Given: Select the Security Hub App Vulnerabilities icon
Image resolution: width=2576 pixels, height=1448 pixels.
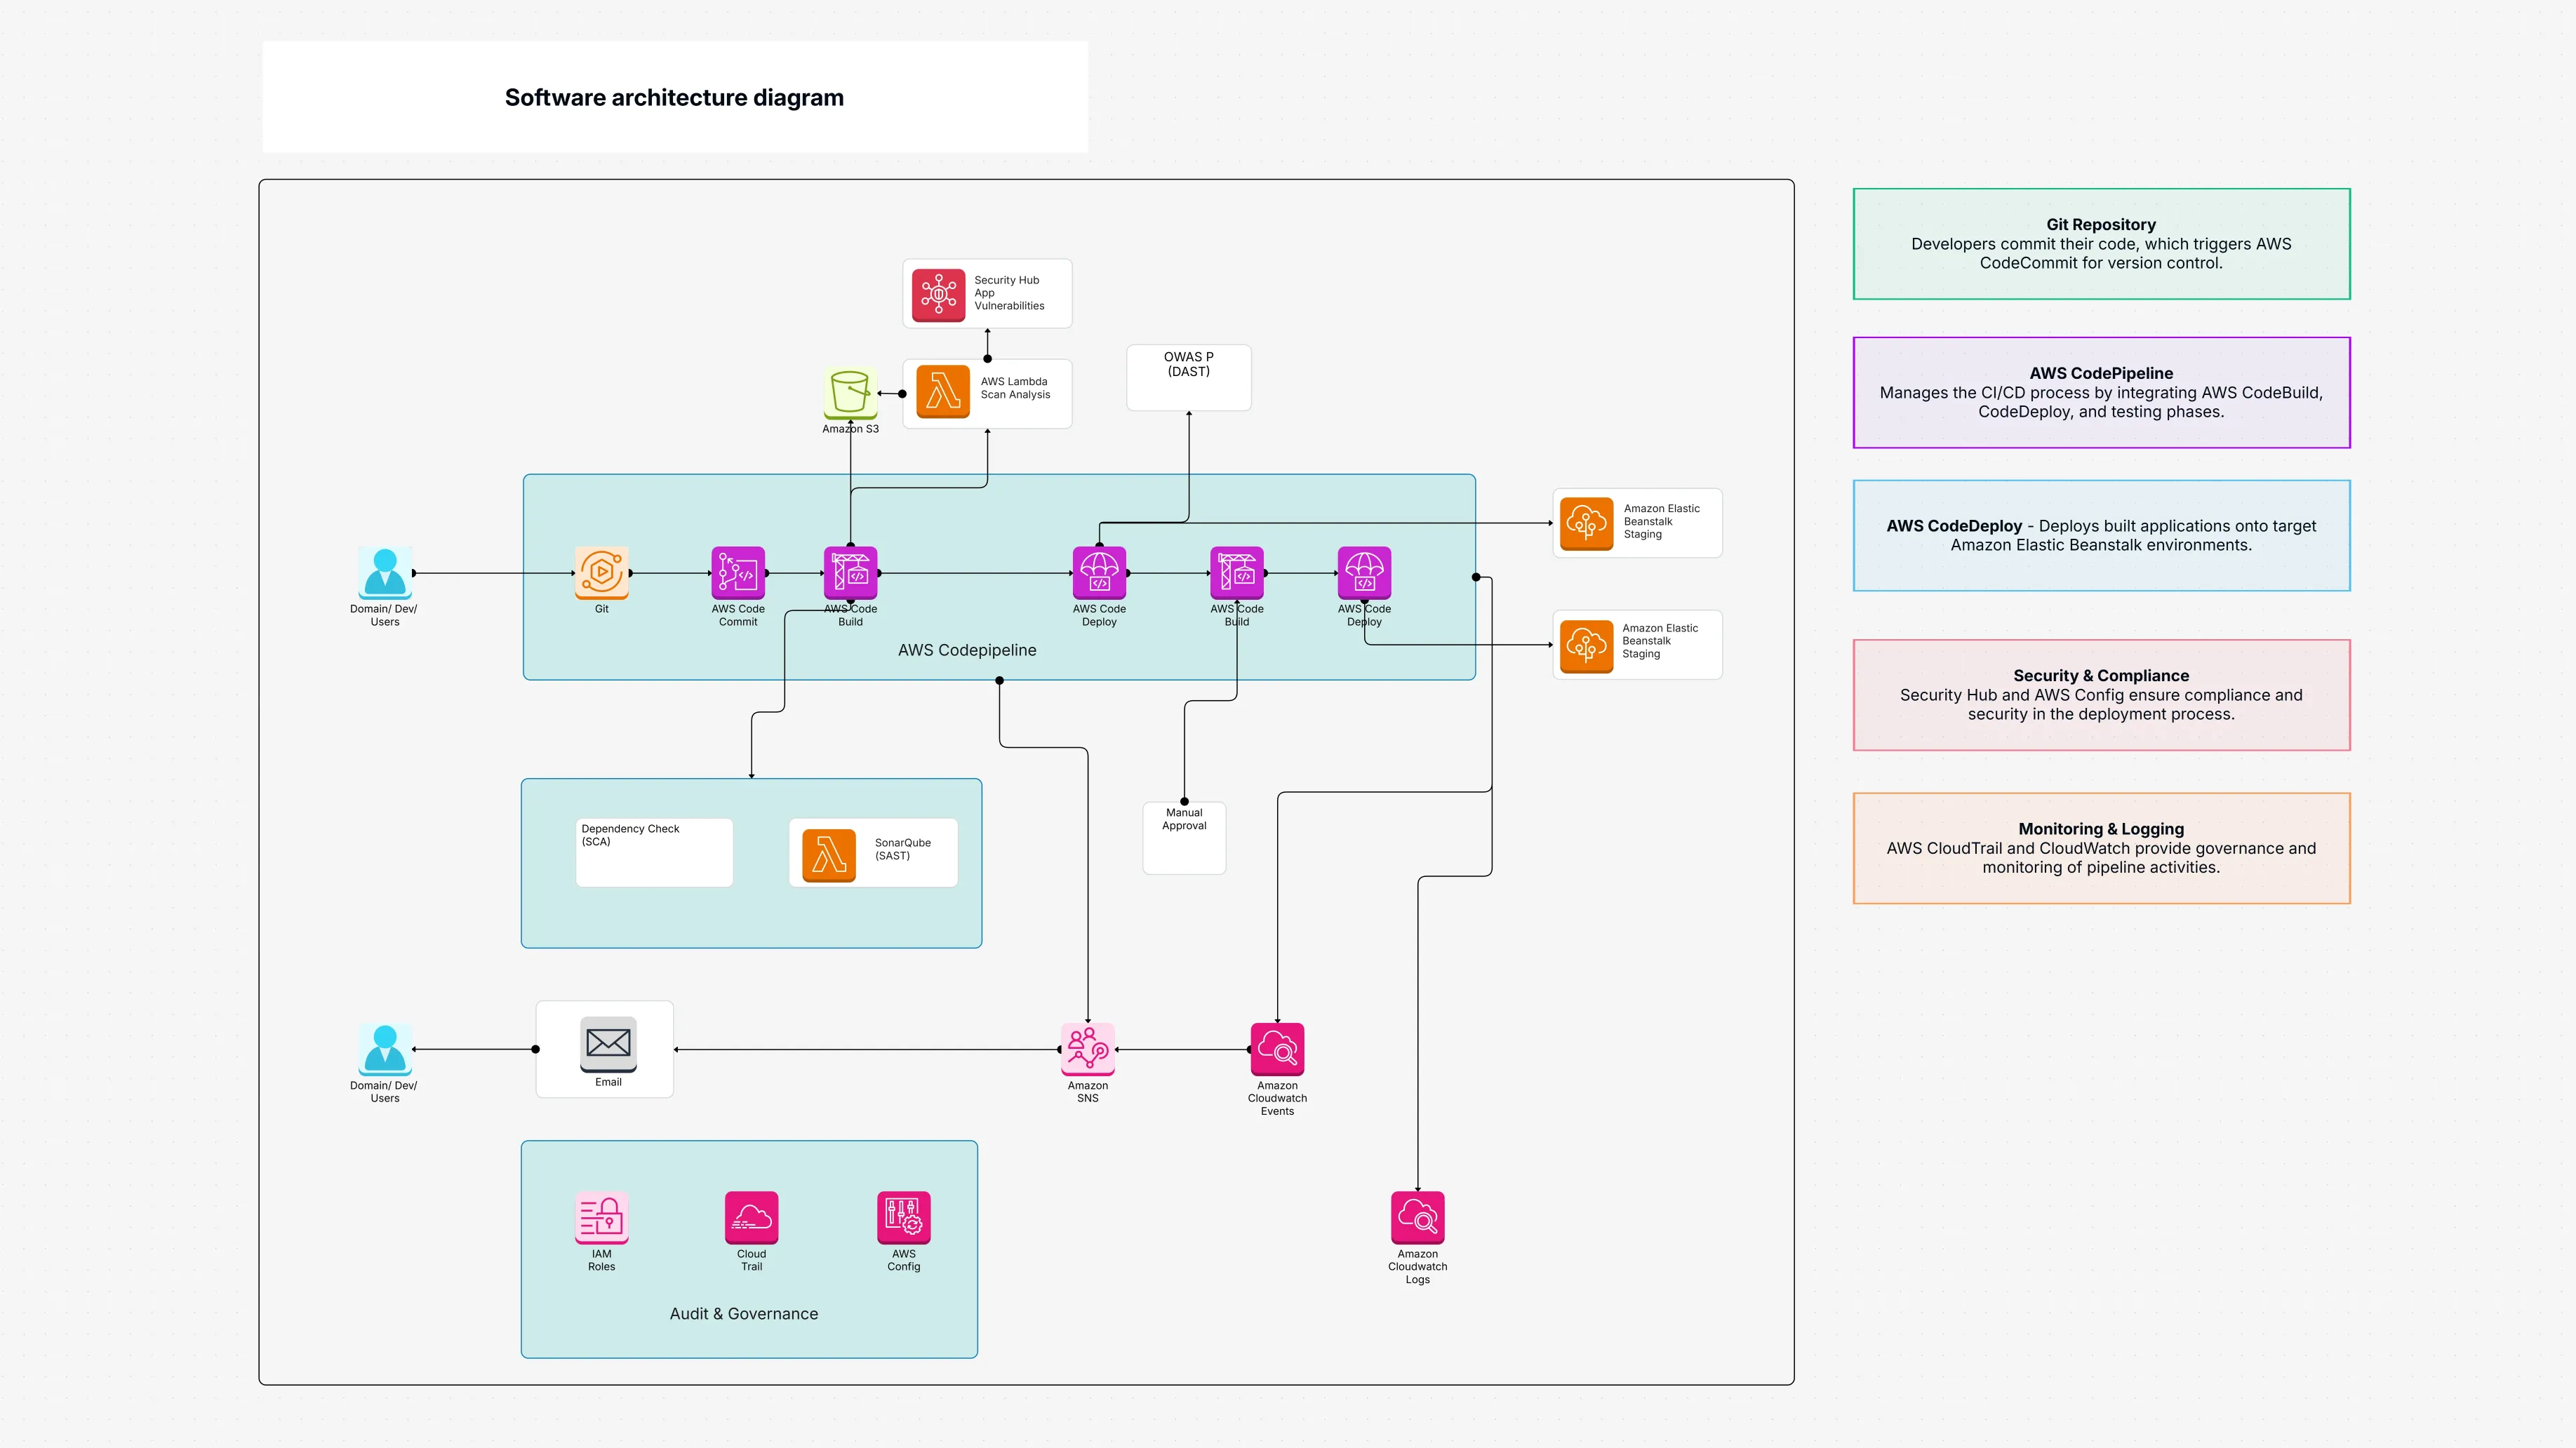Looking at the screenshot, I should click(x=939, y=293).
